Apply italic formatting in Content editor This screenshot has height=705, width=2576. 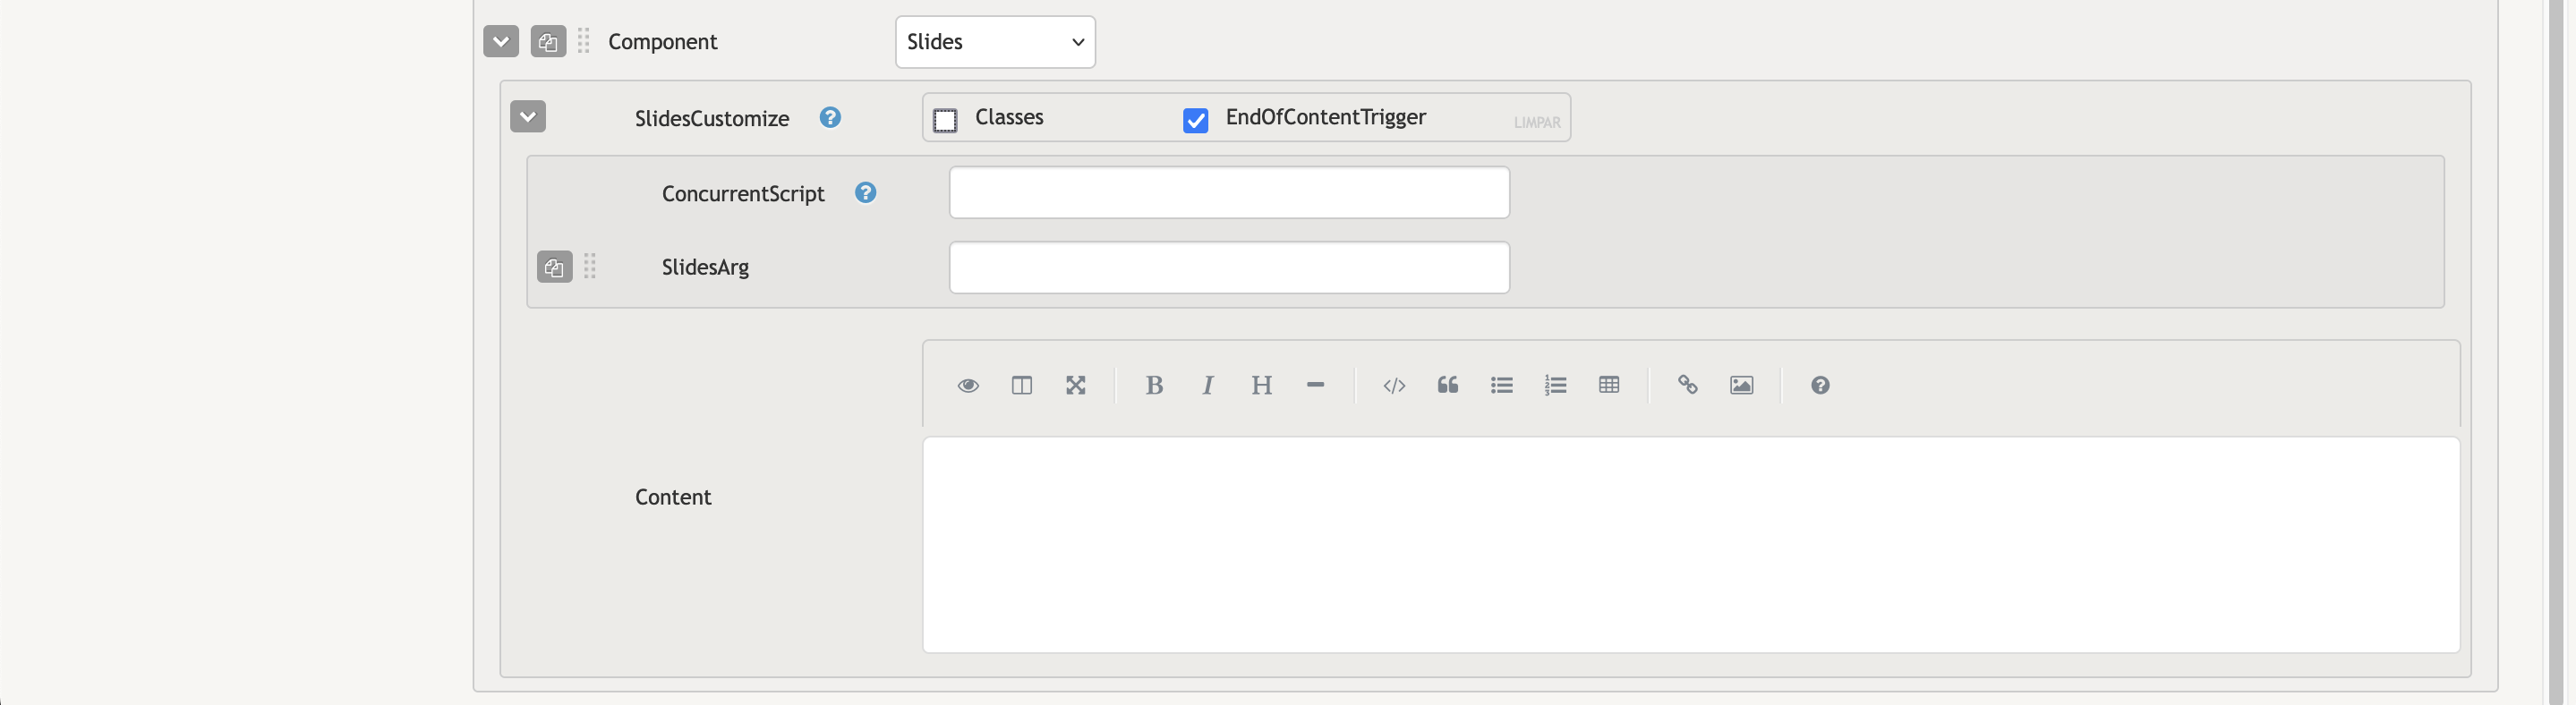pos(1208,385)
